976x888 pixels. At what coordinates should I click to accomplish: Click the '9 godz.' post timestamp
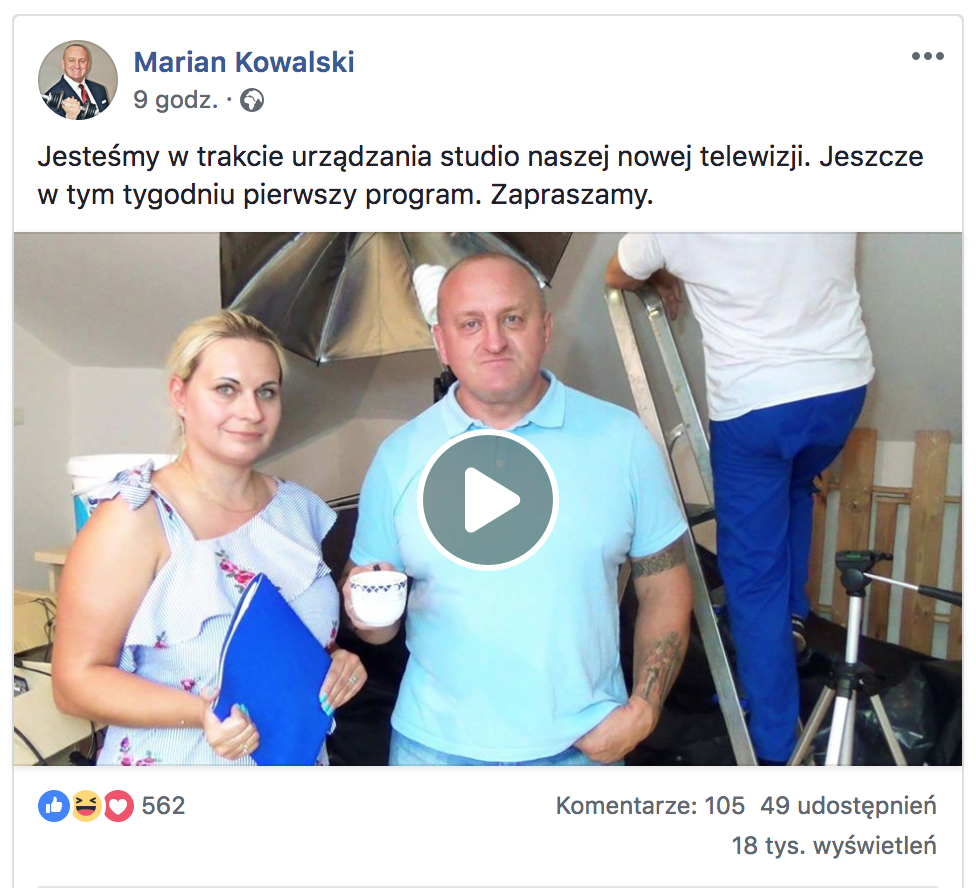point(176,100)
